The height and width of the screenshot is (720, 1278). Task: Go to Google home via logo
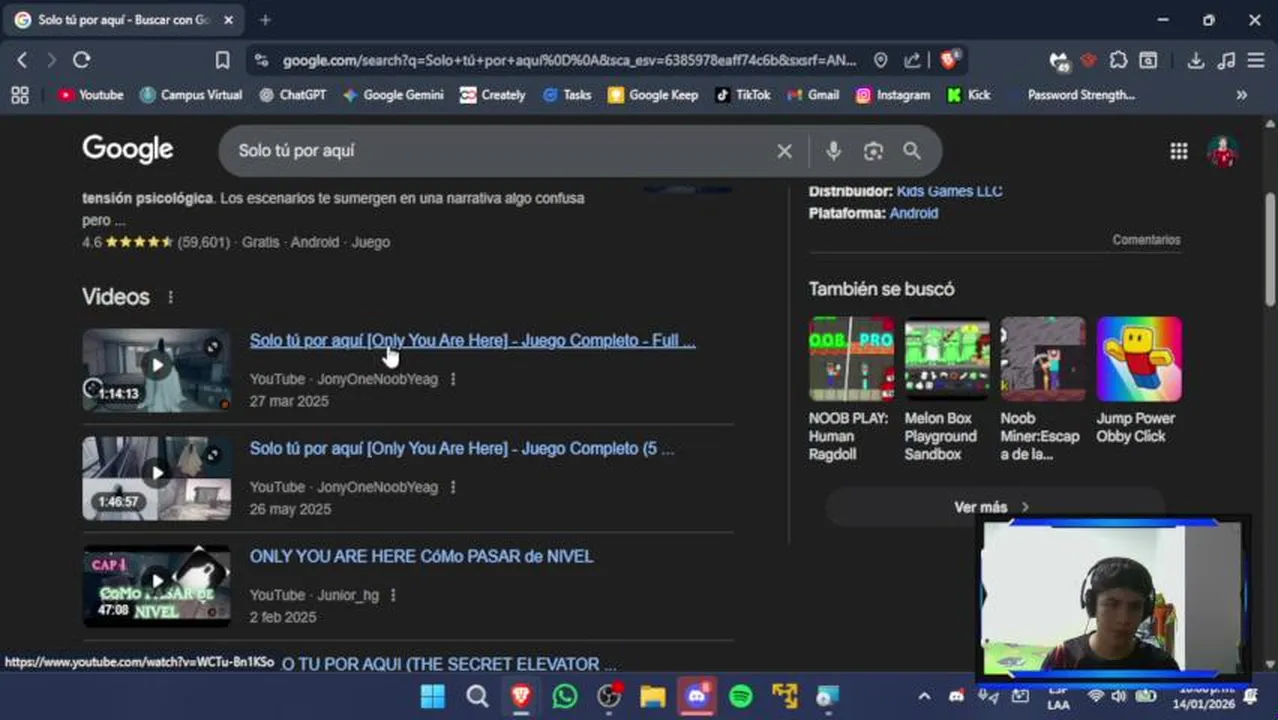(x=128, y=150)
